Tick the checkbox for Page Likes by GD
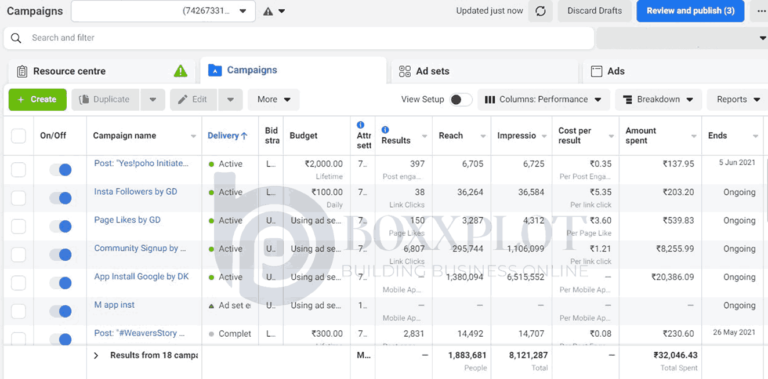Viewport: 768px width, 379px height. [19, 226]
